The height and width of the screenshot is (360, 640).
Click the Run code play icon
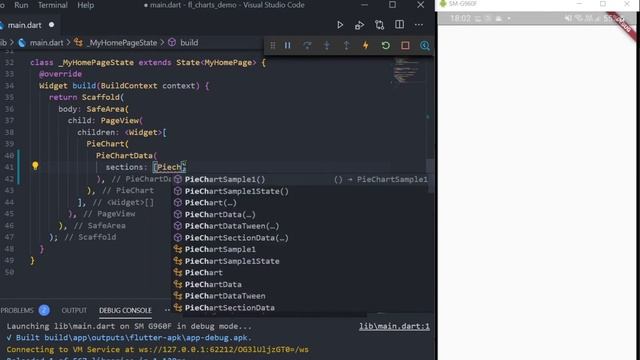(340, 25)
